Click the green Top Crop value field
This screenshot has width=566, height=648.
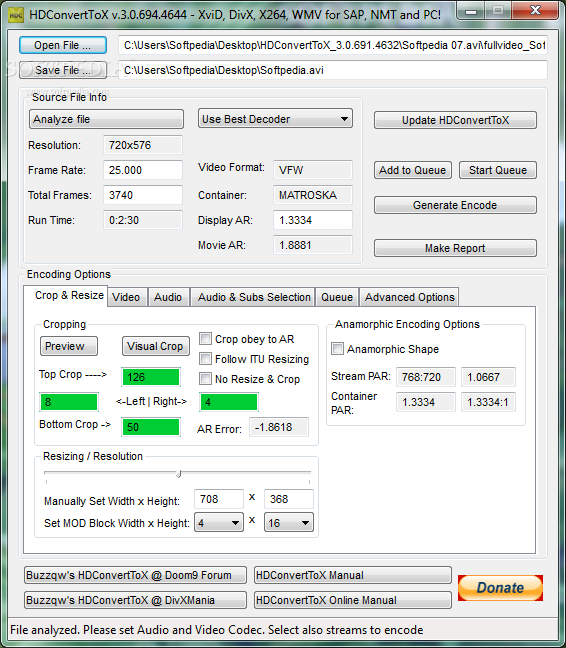coord(151,377)
